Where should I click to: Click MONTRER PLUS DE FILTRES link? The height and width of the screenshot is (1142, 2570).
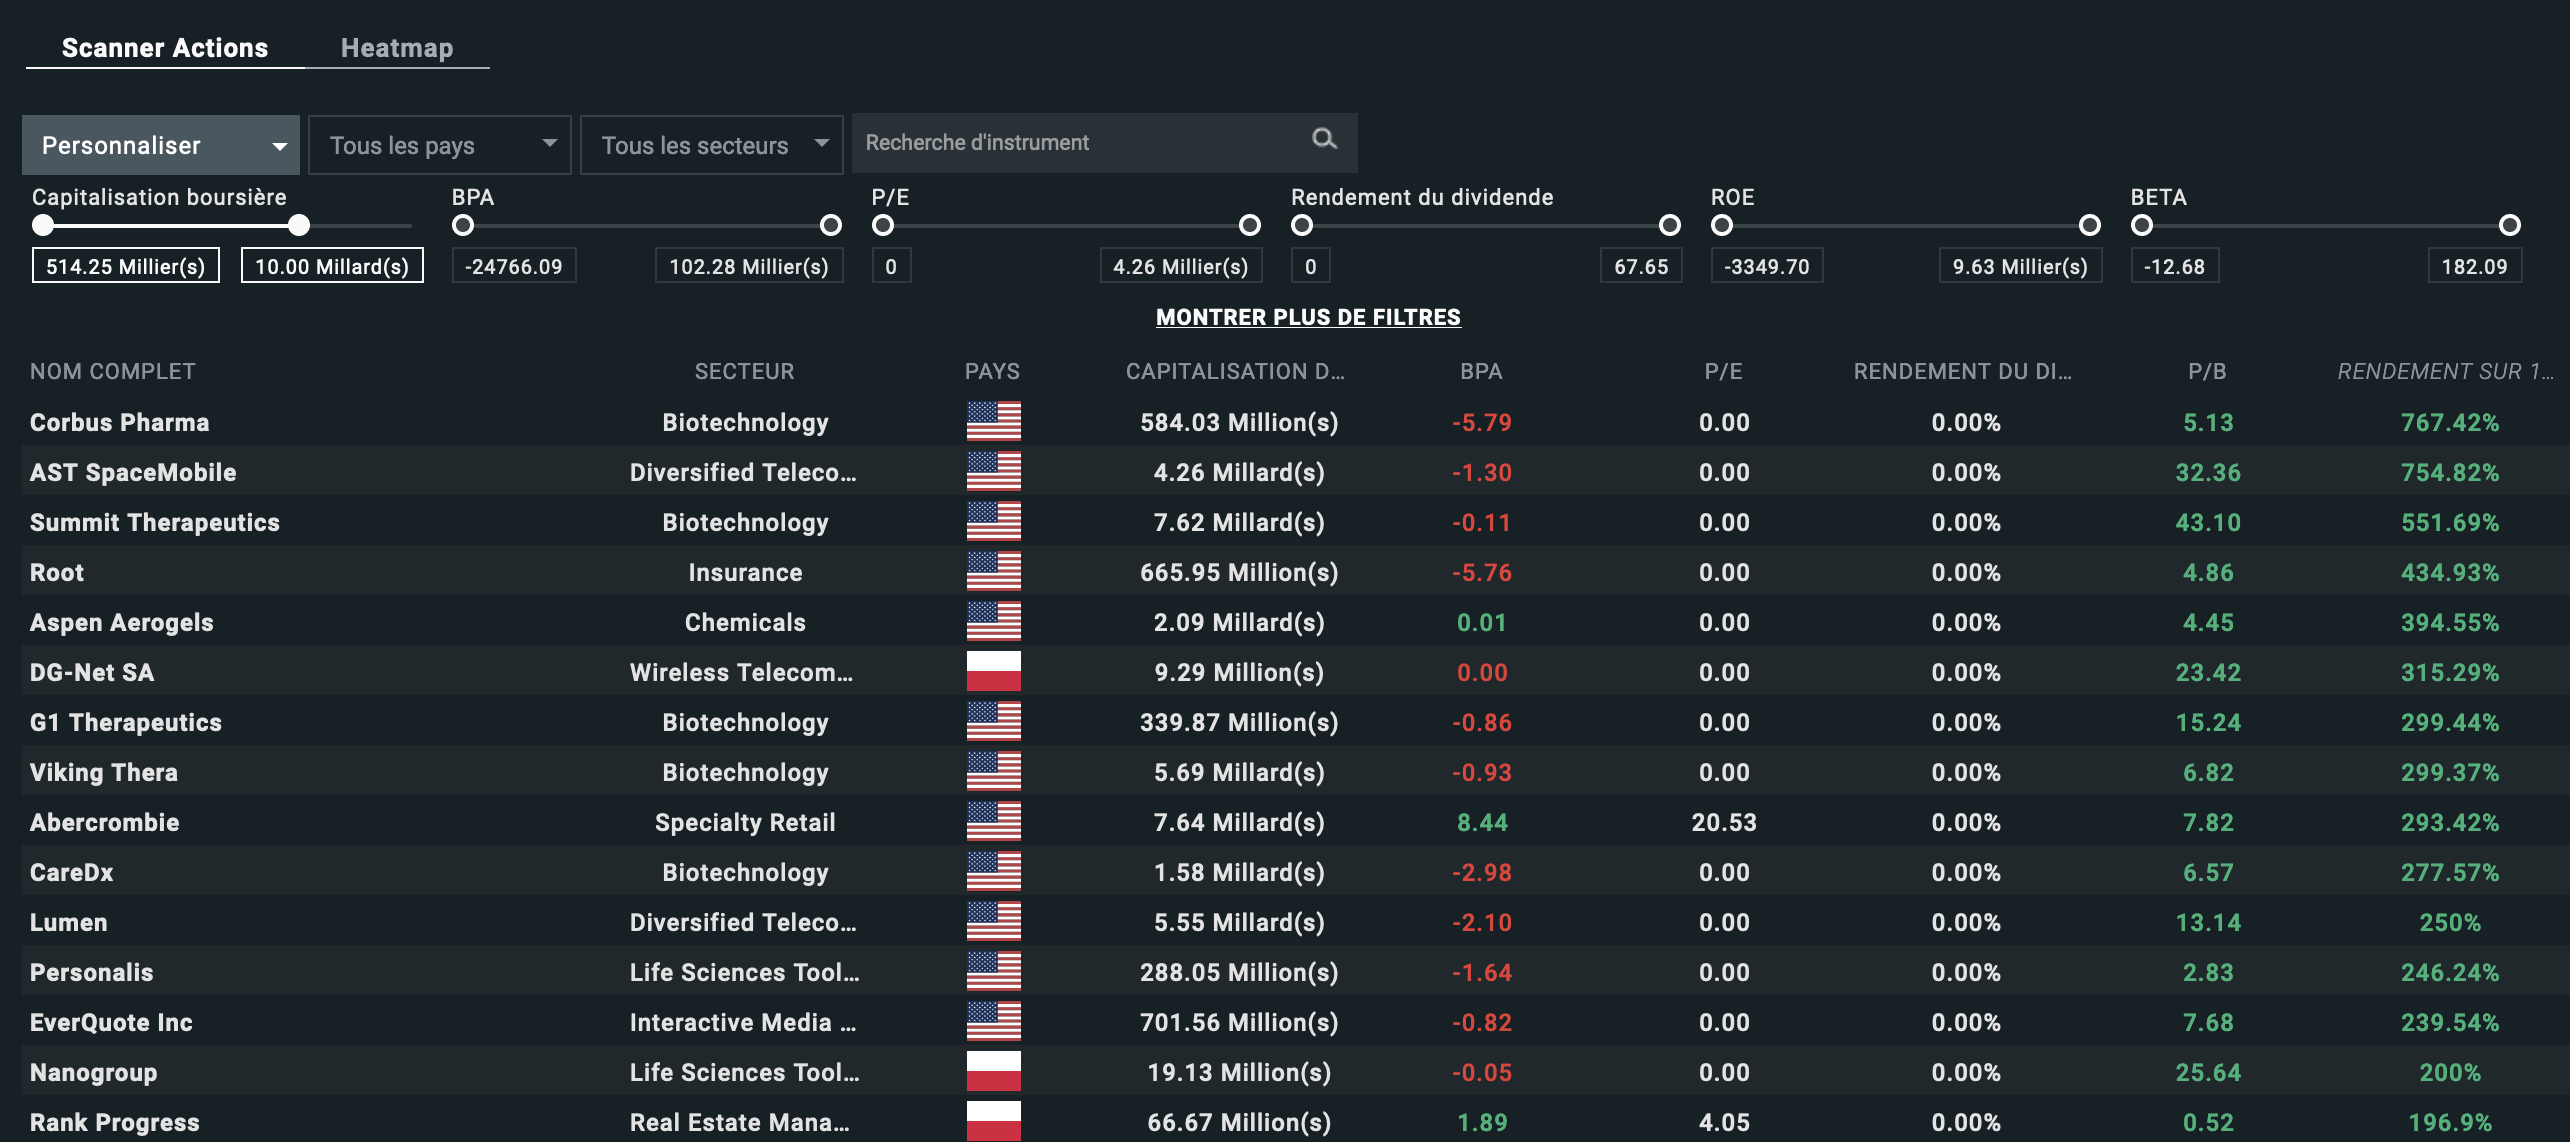1308,317
